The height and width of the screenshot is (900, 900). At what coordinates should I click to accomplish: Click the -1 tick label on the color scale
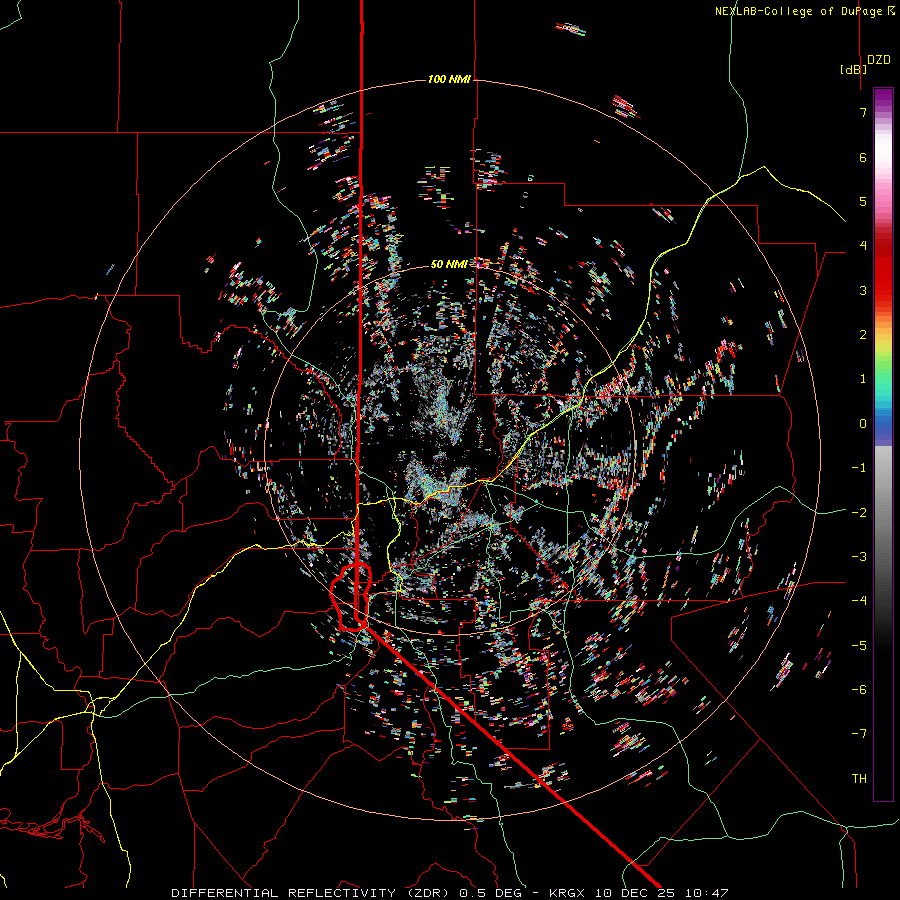[x=859, y=468]
